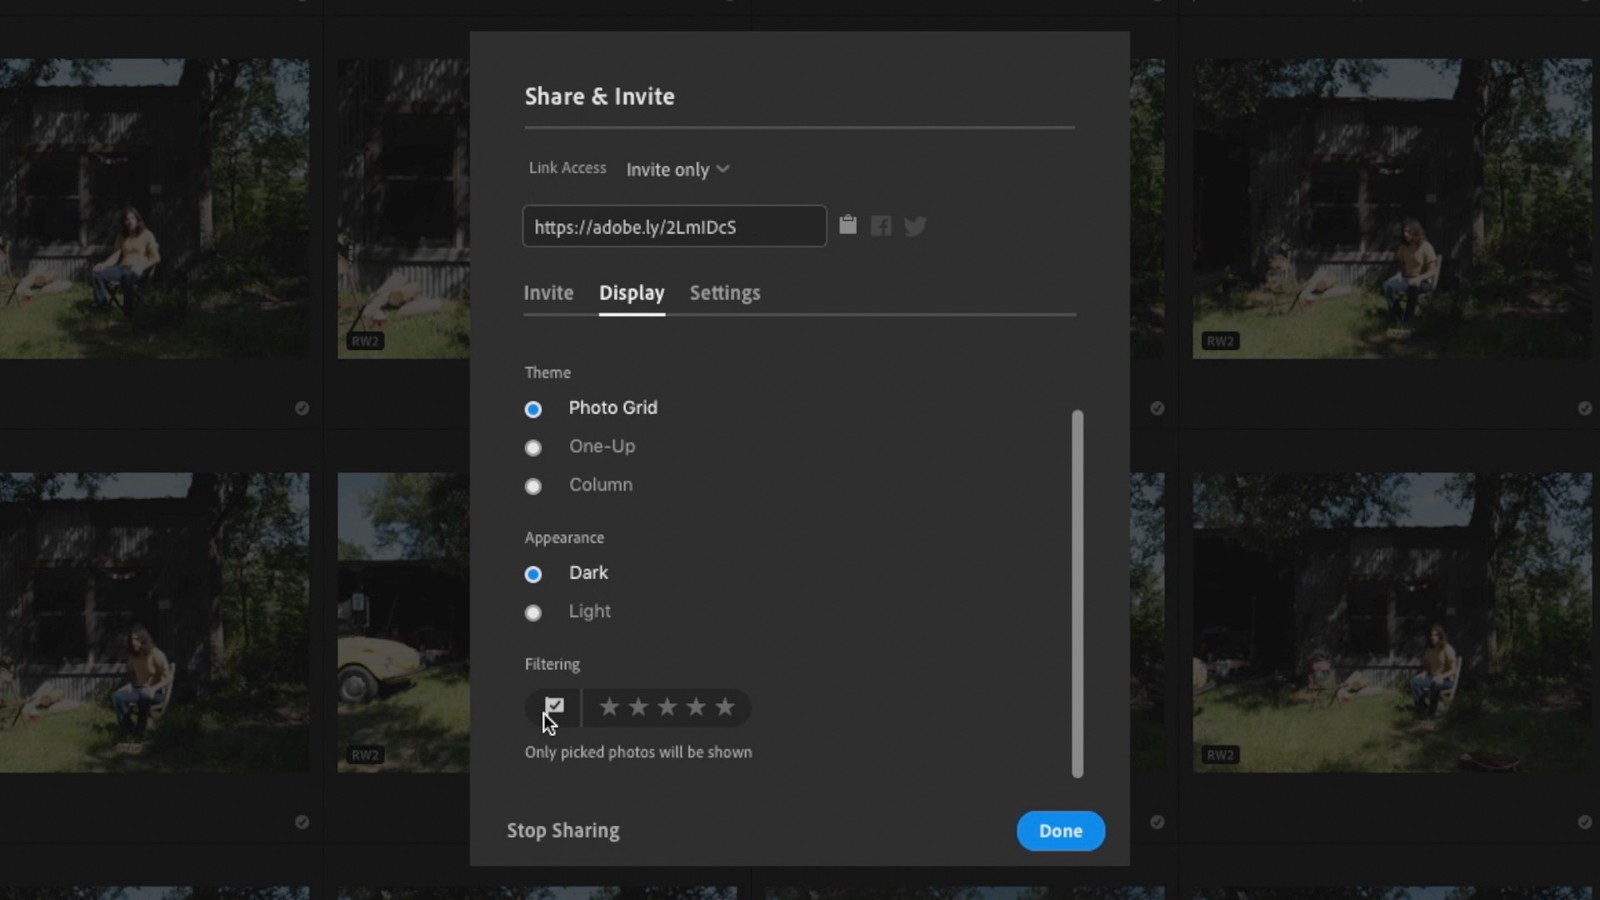The width and height of the screenshot is (1600, 900).
Task: Set filter to two stars rating
Action: (x=638, y=707)
